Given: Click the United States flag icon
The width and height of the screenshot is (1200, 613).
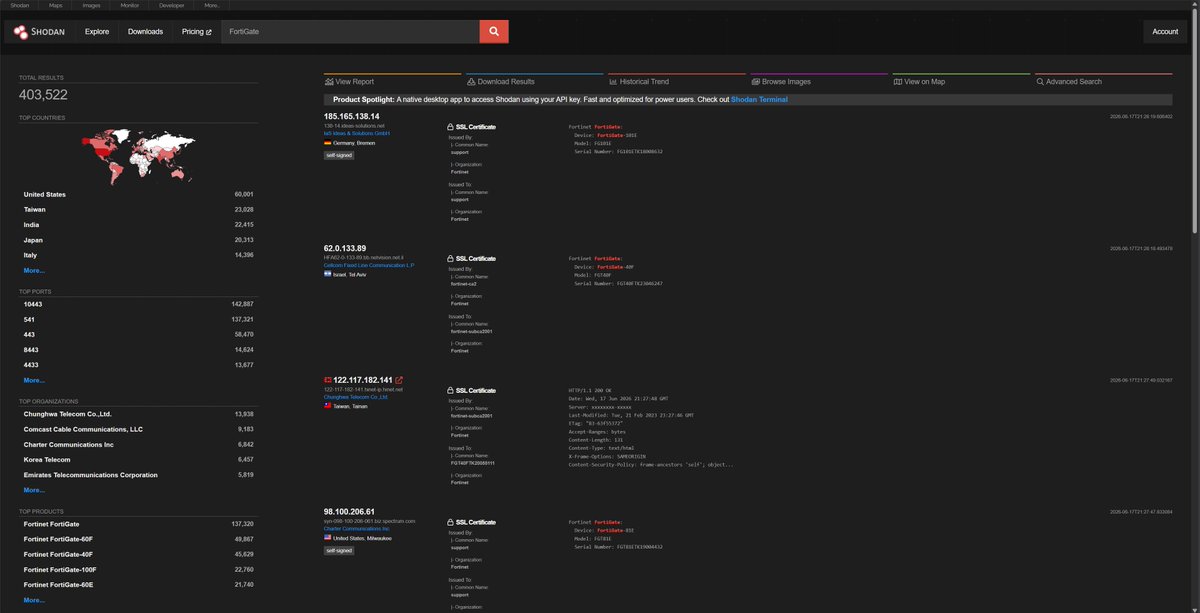Looking at the screenshot, I should (x=327, y=538).
